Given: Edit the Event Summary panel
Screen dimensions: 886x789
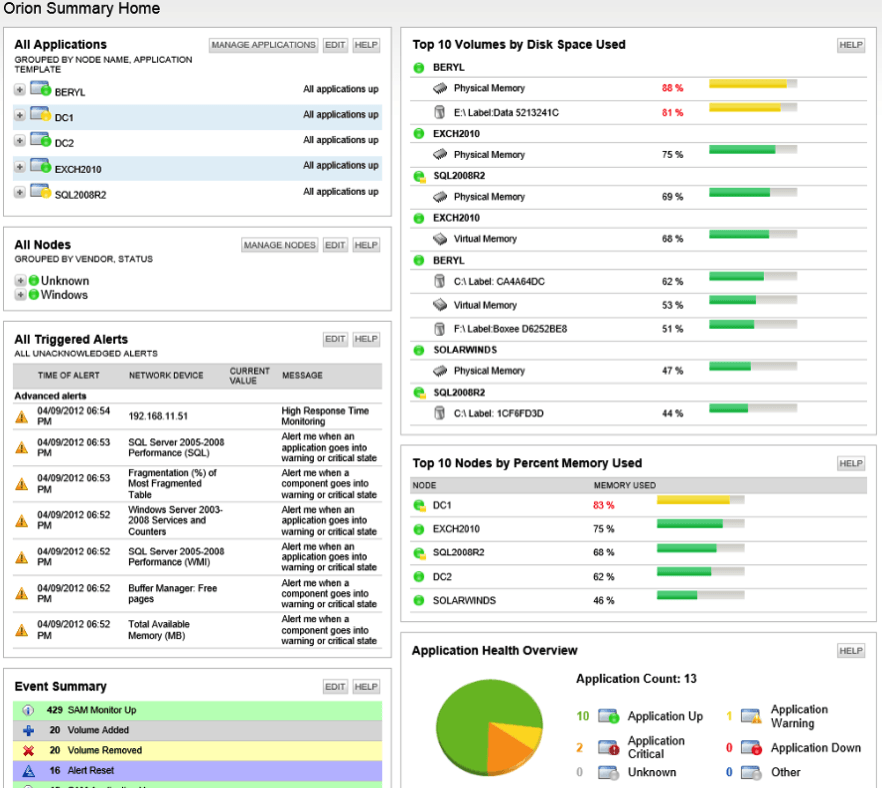Looking at the screenshot, I should pyautogui.click(x=335, y=687).
